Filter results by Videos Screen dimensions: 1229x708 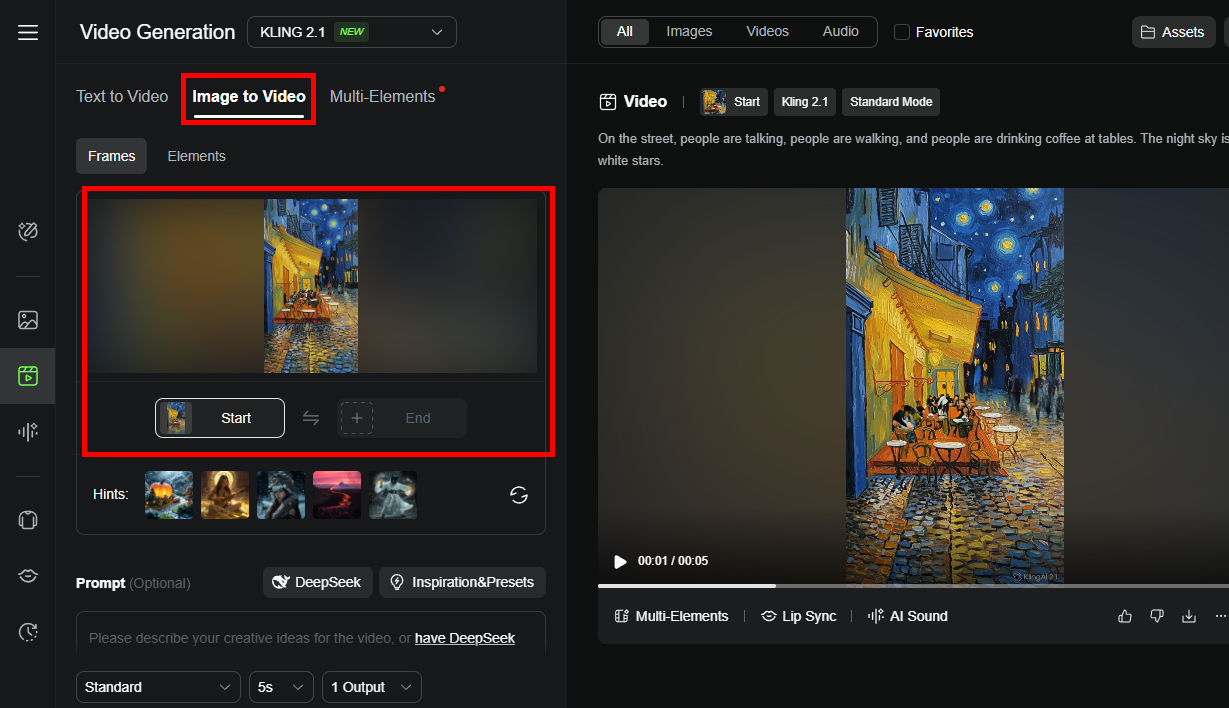coord(768,32)
